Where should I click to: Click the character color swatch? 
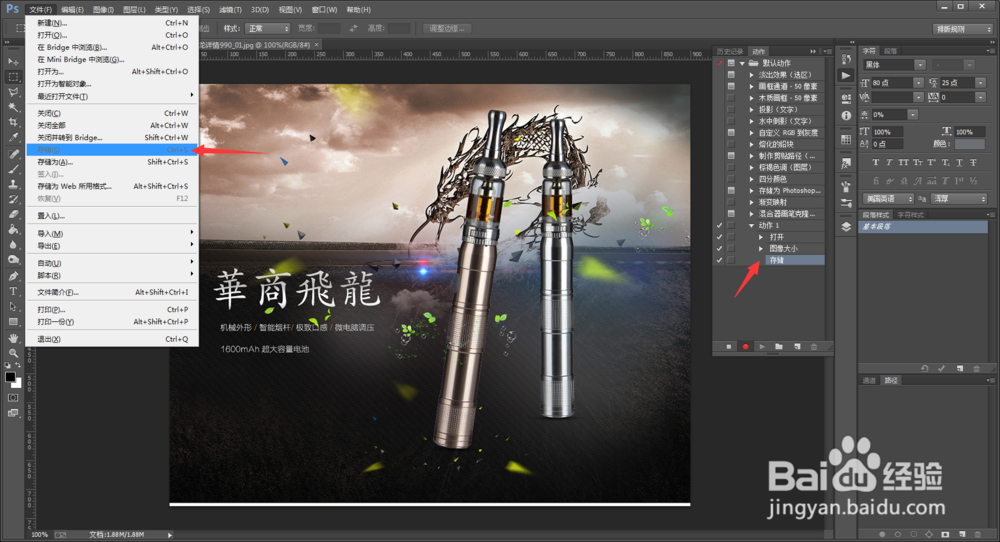point(970,144)
